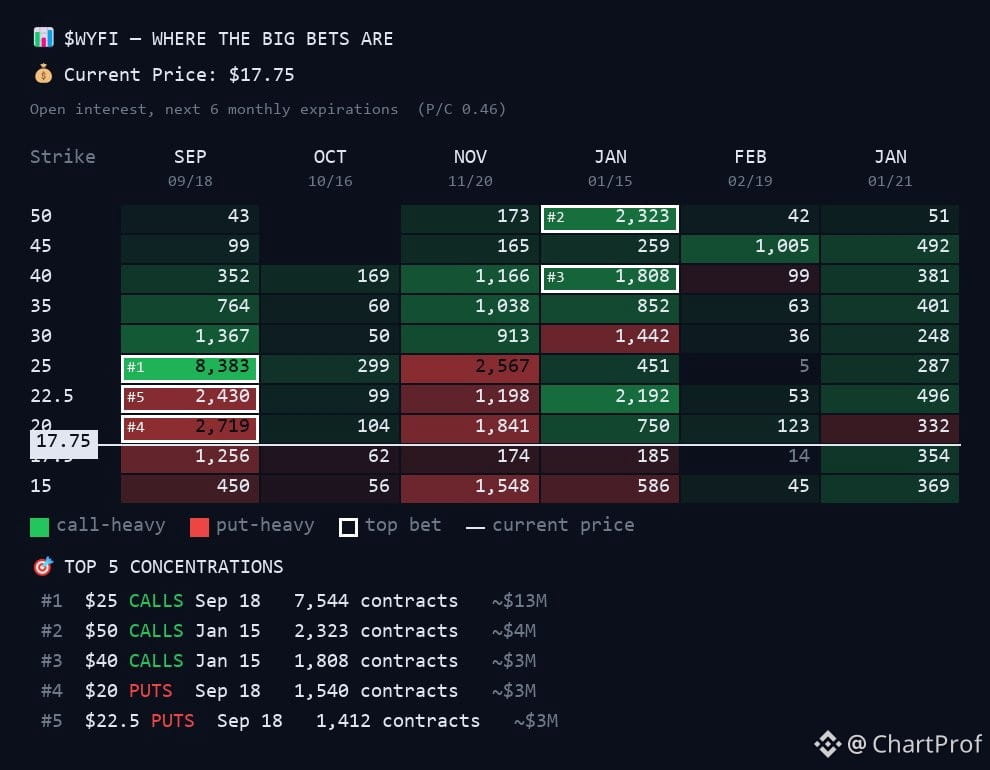
Task: Click the last JAN column cell showing 369
Action: point(890,487)
